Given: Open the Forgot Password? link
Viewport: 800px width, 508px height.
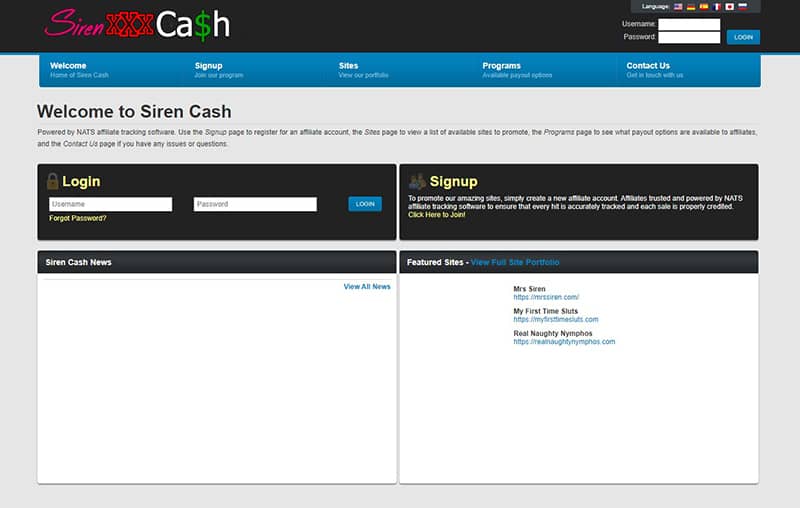Looking at the screenshot, I should click(x=78, y=218).
